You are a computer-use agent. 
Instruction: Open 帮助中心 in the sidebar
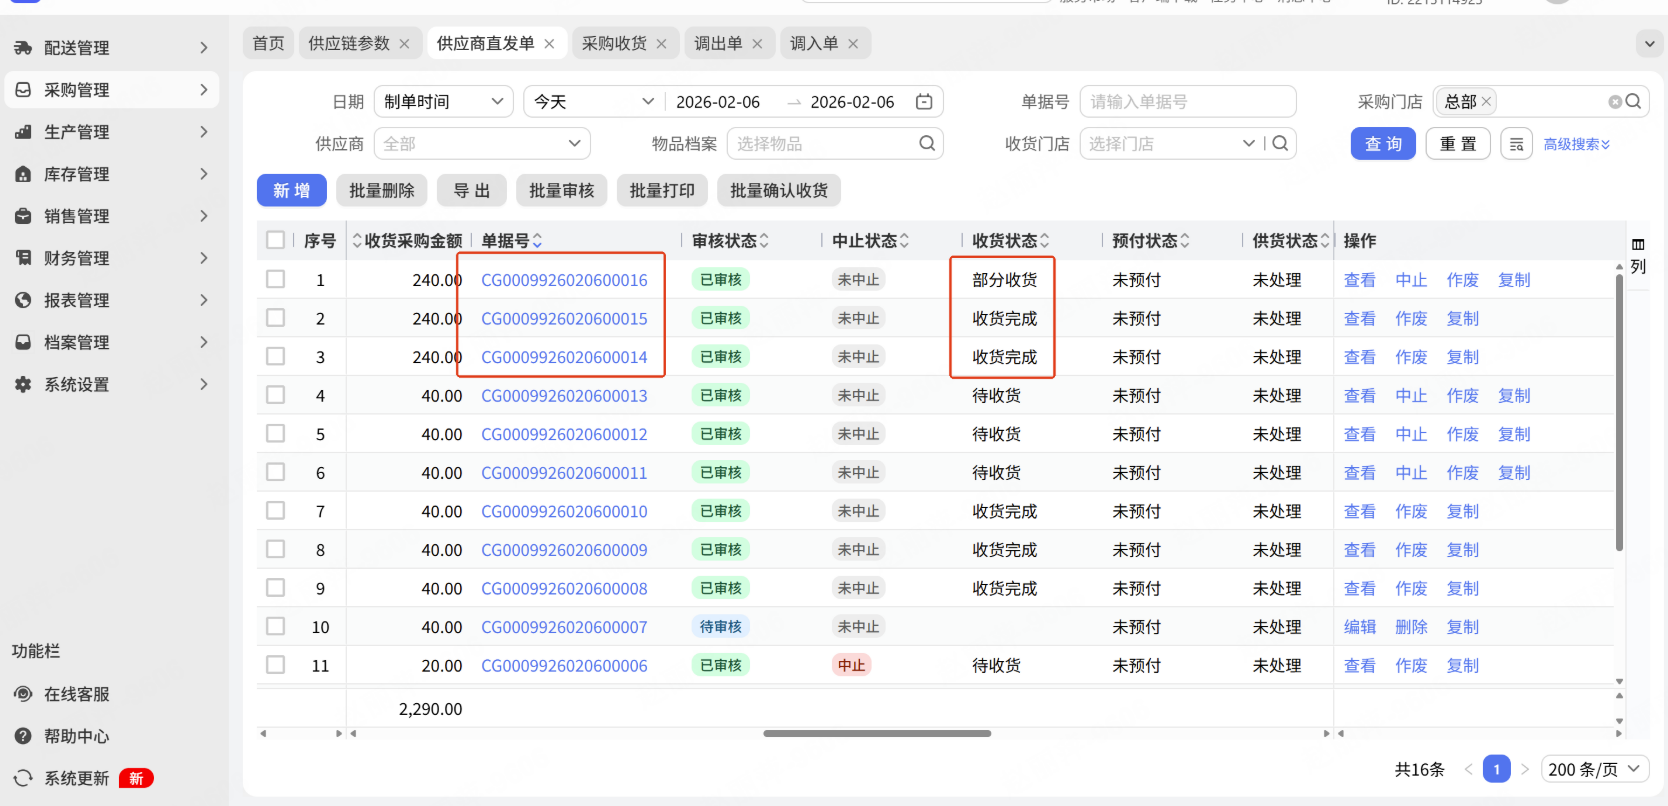(76, 736)
